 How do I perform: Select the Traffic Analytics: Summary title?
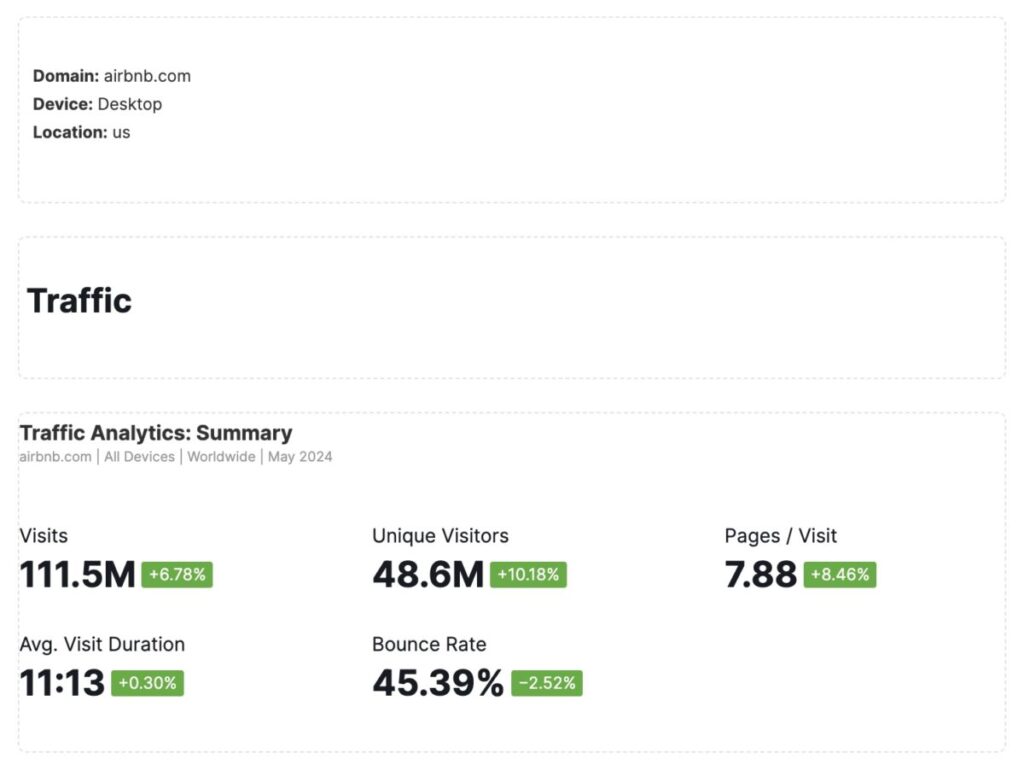(x=156, y=433)
